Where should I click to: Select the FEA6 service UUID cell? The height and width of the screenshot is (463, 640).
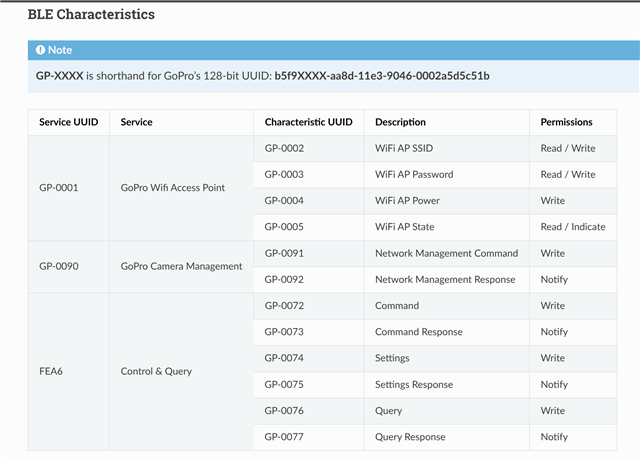pos(69,372)
